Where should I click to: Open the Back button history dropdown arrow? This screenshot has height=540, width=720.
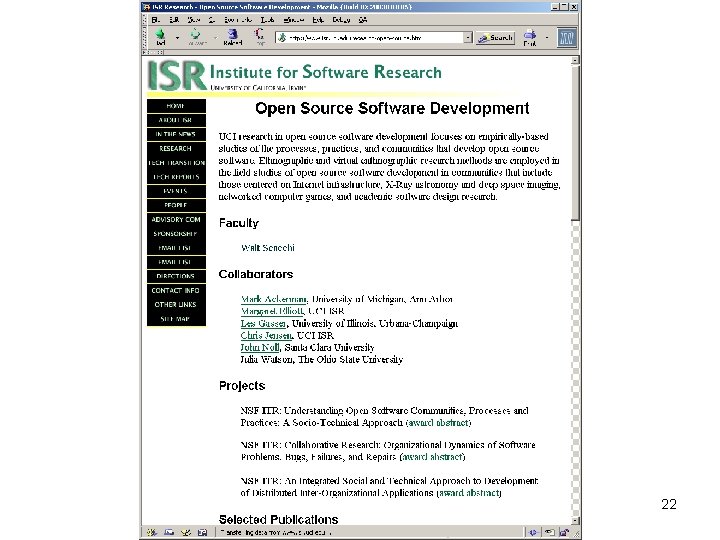pyautogui.click(x=177, y=37)
